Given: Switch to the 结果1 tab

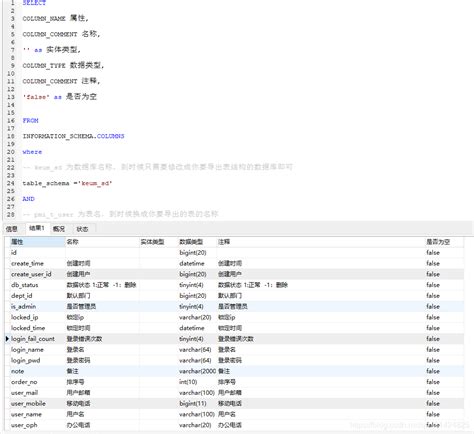Looking at the screenshot, I should (37, 228).
